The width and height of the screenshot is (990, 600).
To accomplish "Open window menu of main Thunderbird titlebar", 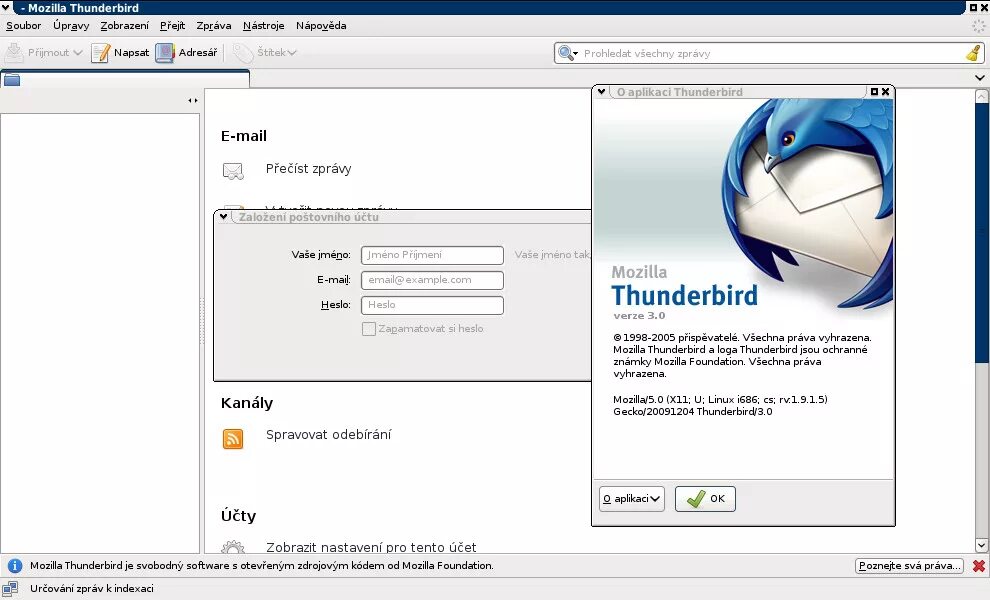I will [6, 8].
